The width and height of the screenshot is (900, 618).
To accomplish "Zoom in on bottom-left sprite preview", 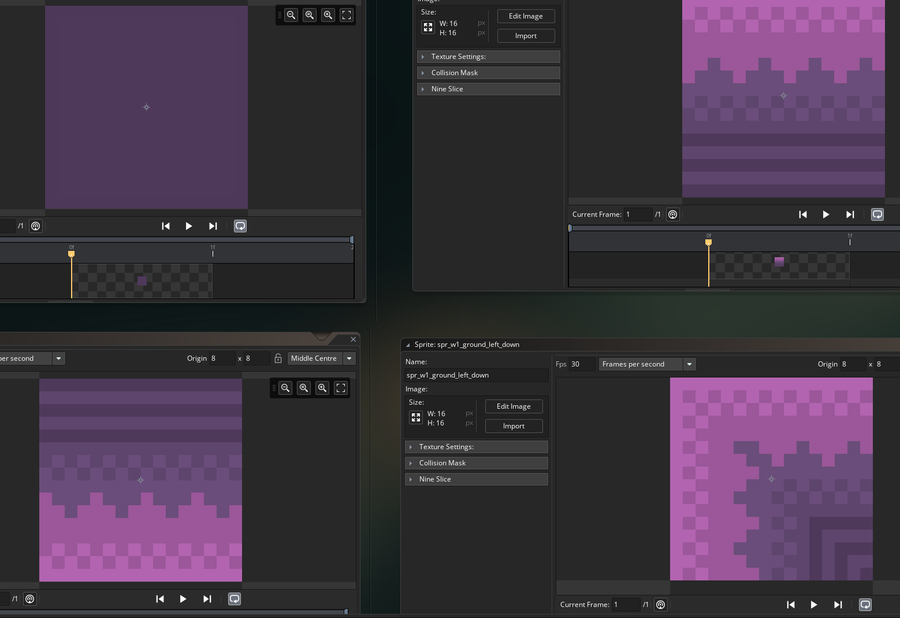I will point(322,388).
